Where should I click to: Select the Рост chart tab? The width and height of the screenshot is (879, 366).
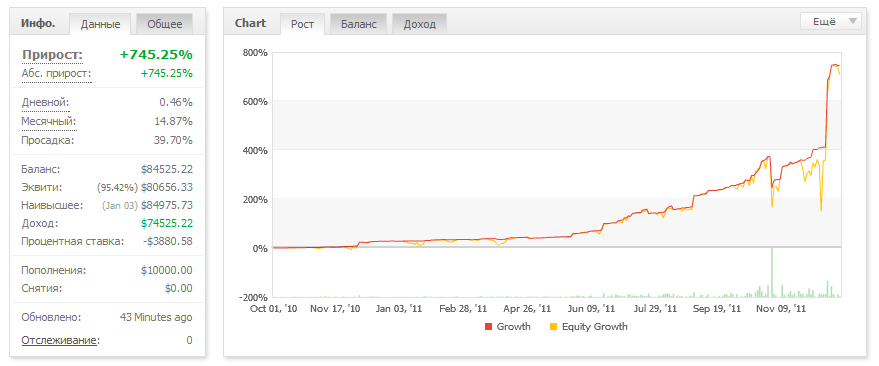(x=303, y=24)
